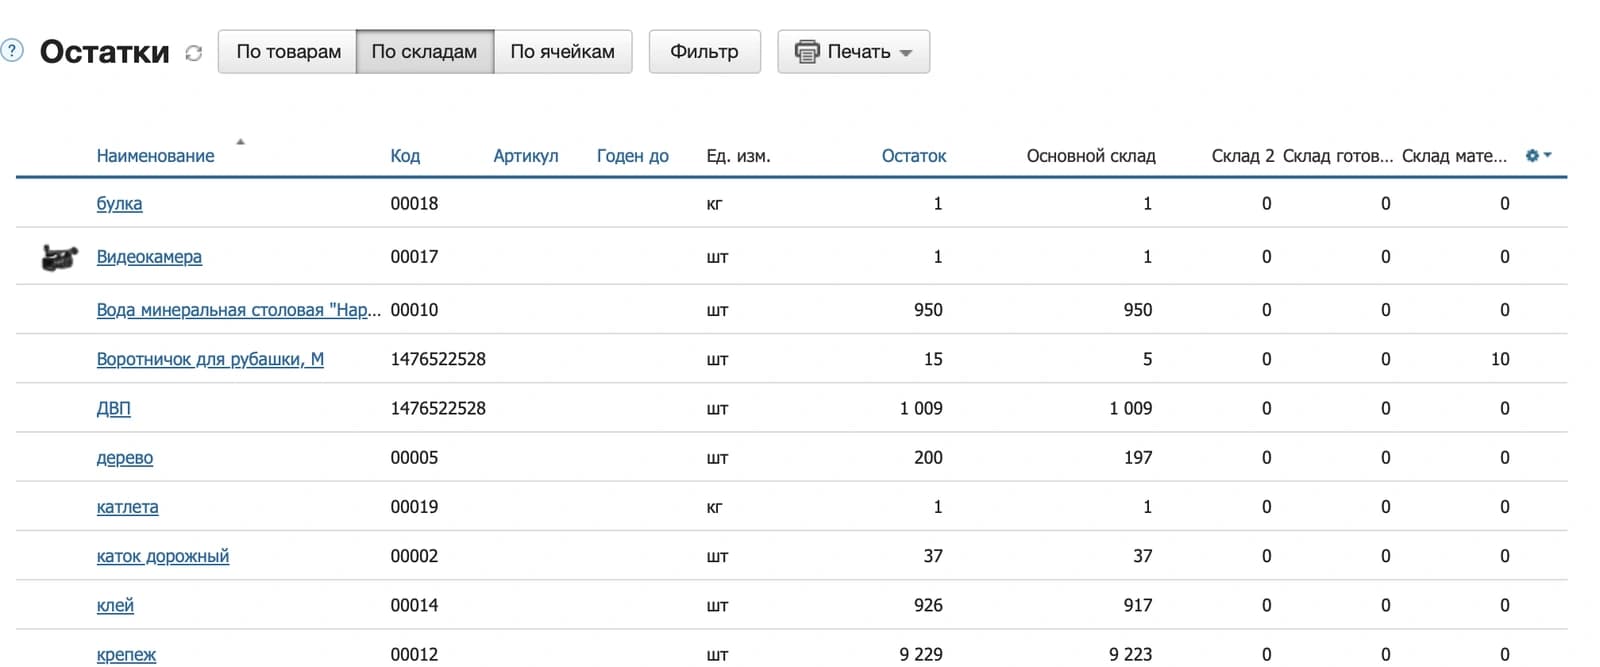Open the клей product link
1600x667 pixels.
pos(115,605)
